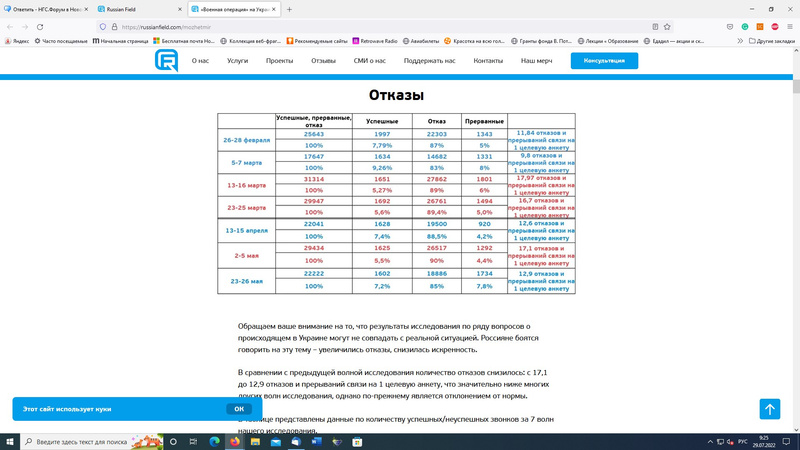
Task: Switch to Russian Field tab
Action: click(140, 9)
